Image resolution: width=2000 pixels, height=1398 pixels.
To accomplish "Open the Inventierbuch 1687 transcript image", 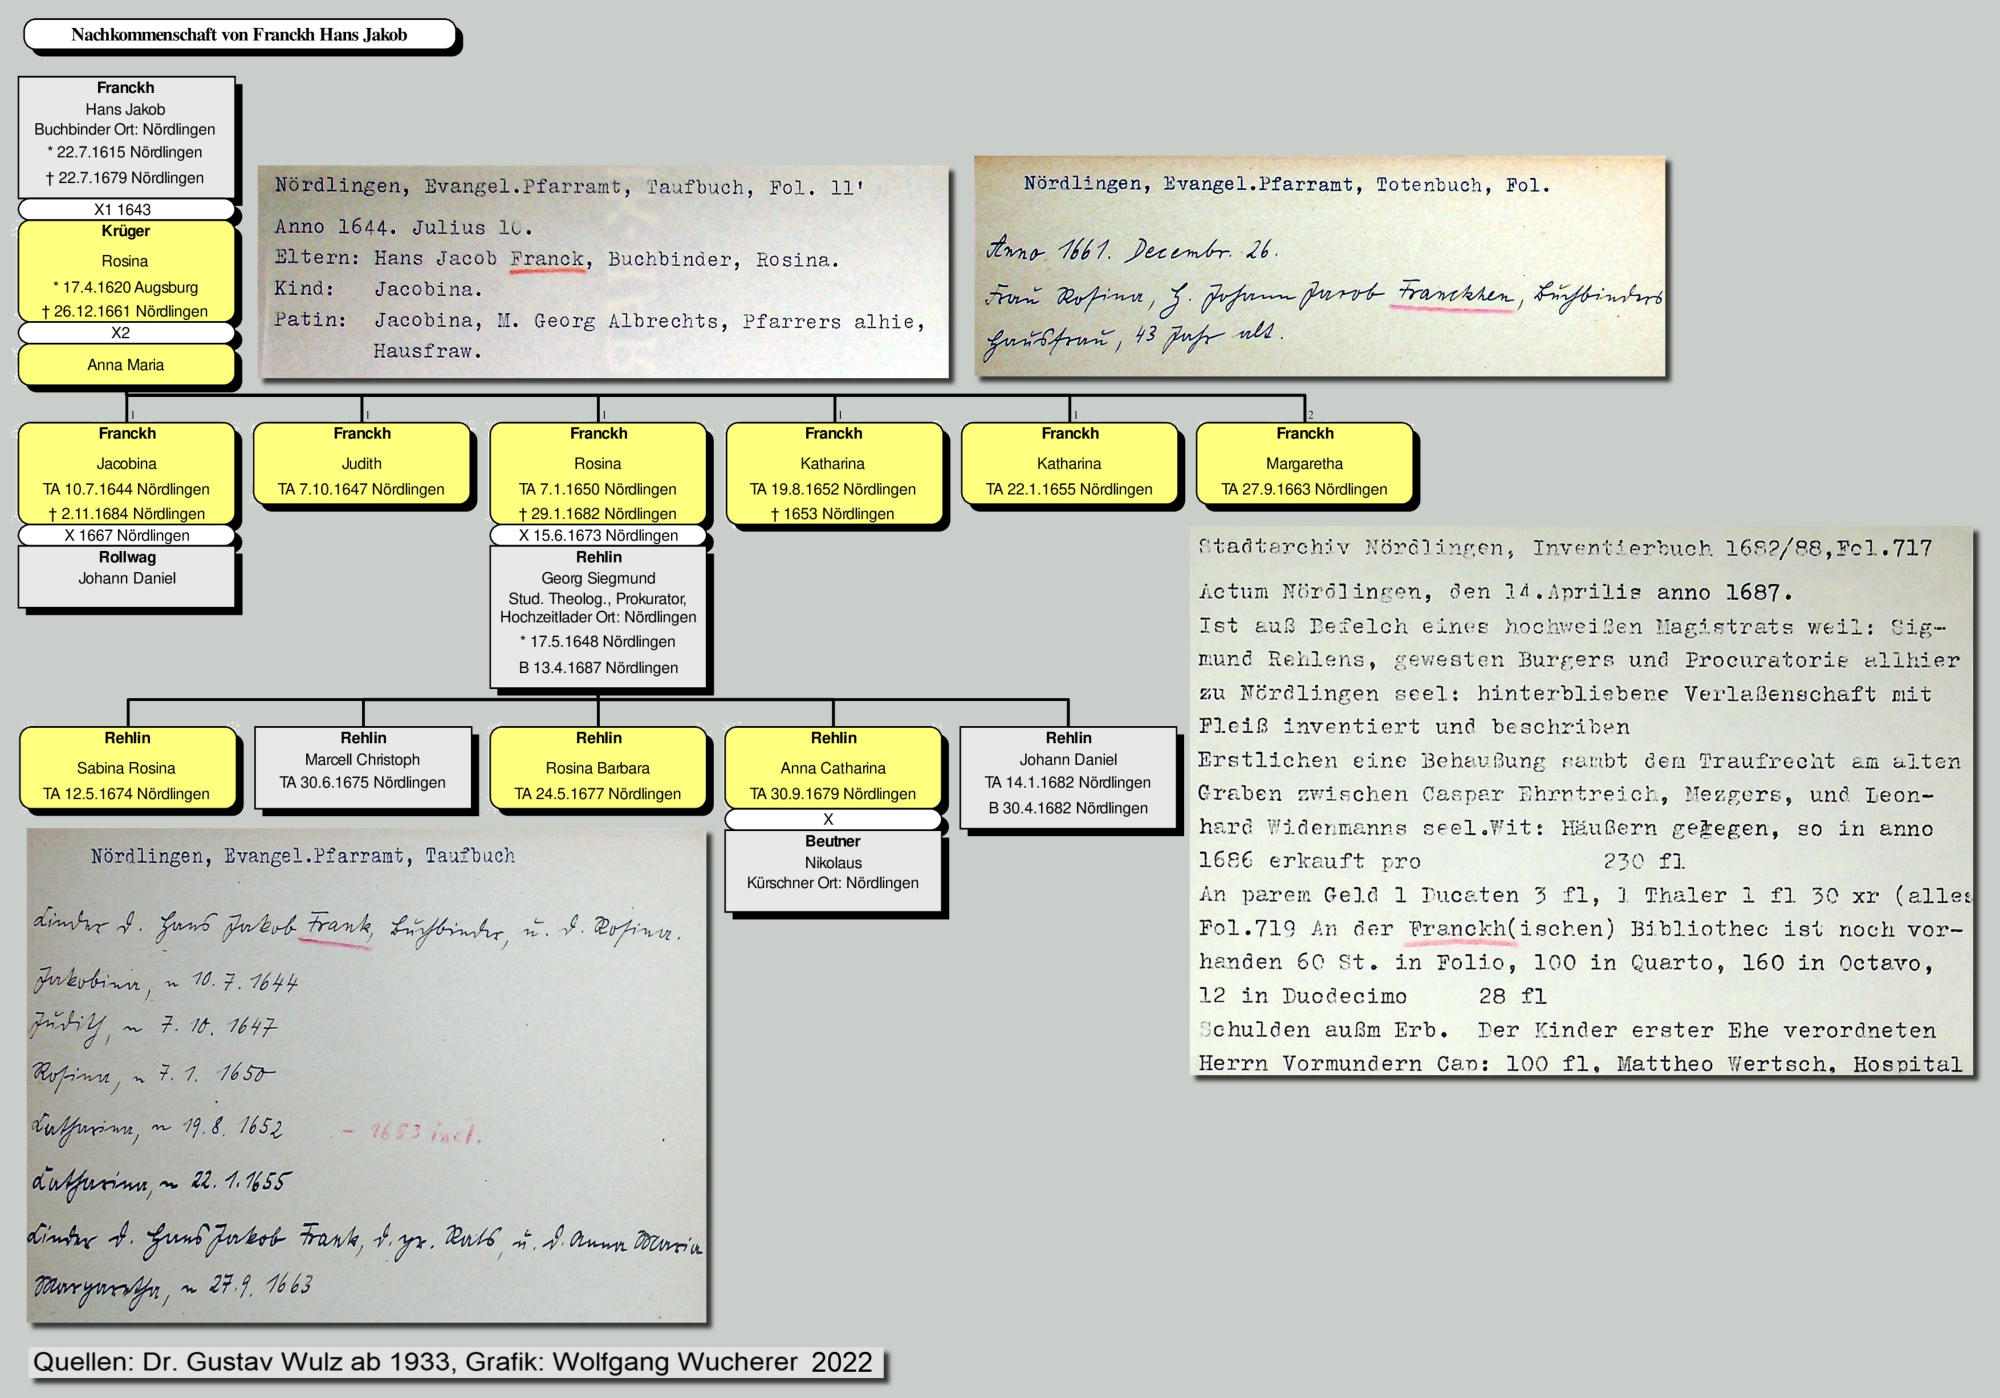I will (x=1582, y=802).
